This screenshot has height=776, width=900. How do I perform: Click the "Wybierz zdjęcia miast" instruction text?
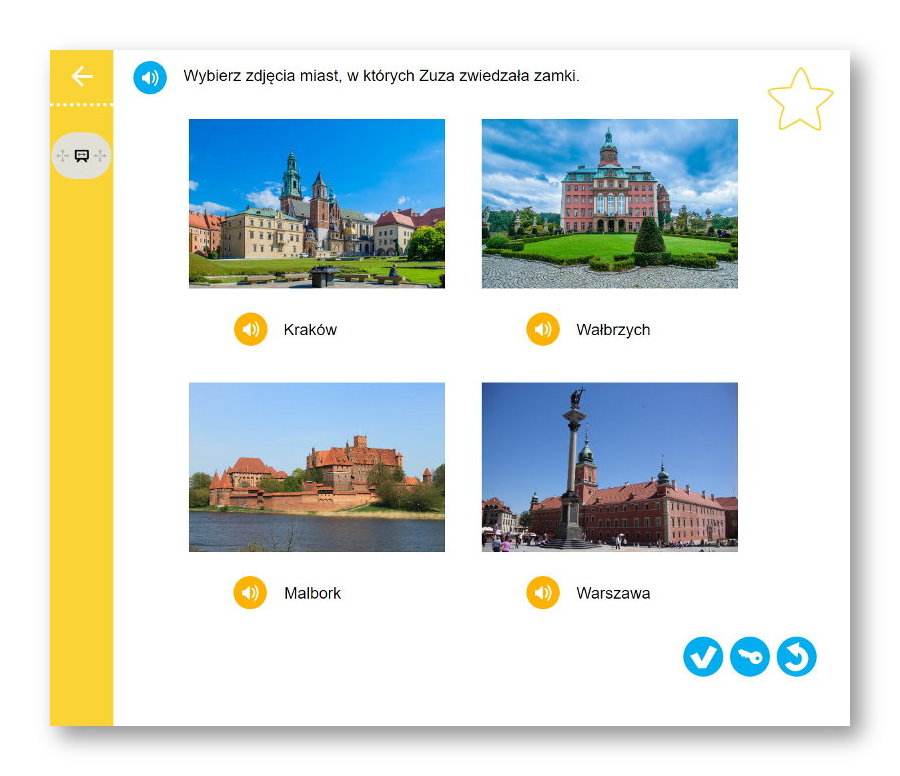(x=381, y=76)
